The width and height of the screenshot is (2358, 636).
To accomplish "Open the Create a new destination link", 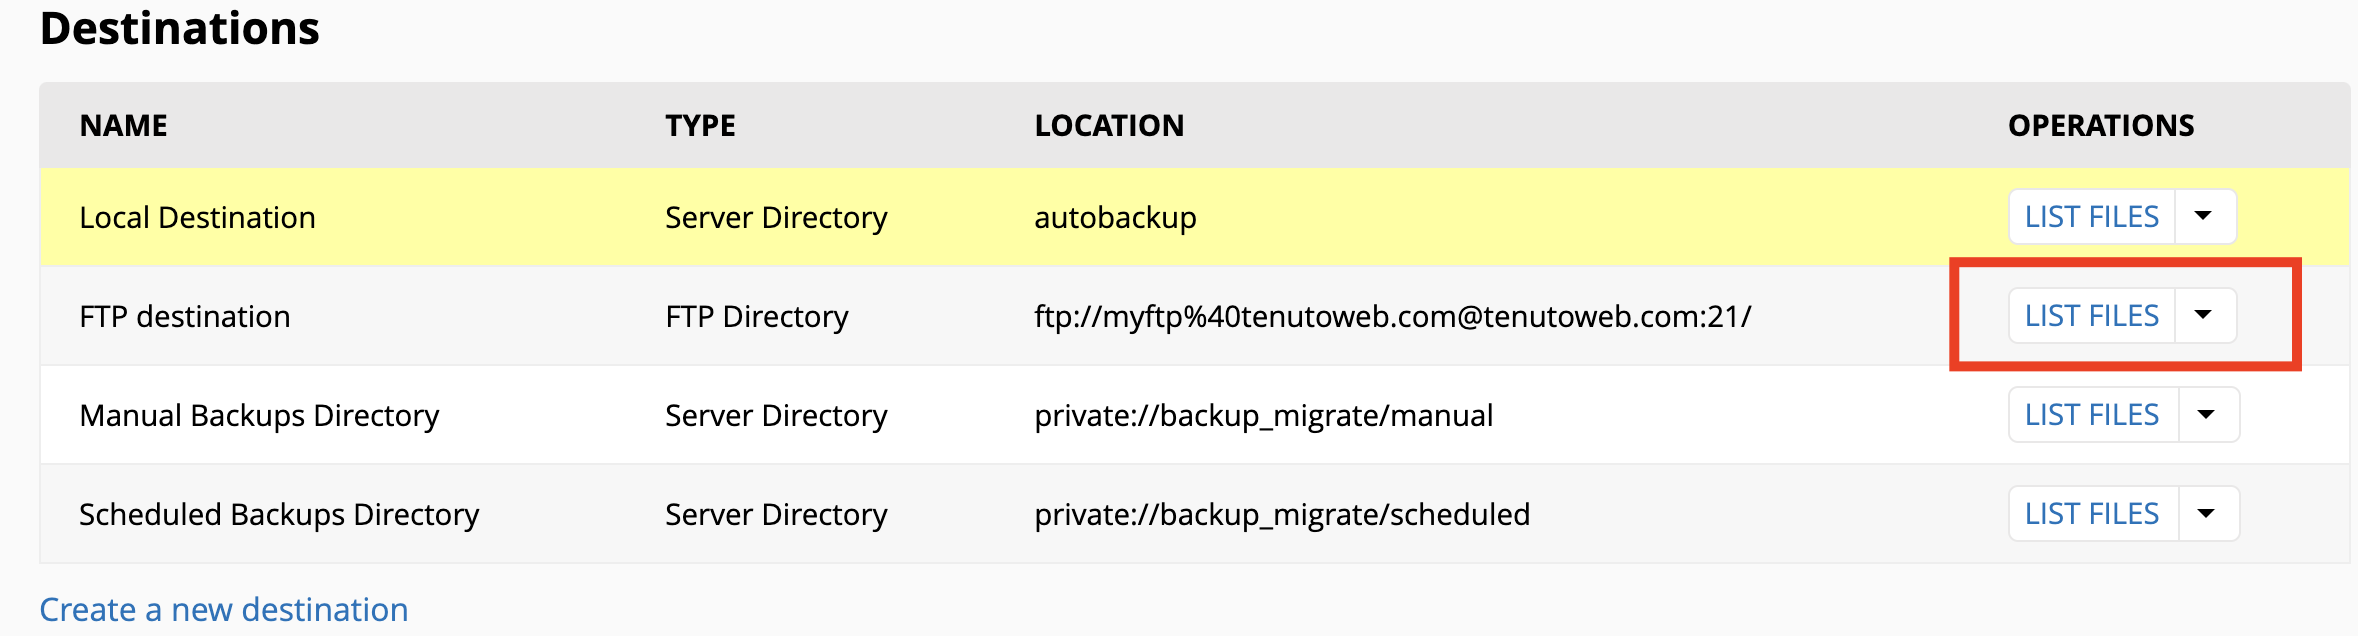I will (x=224, y=609).
